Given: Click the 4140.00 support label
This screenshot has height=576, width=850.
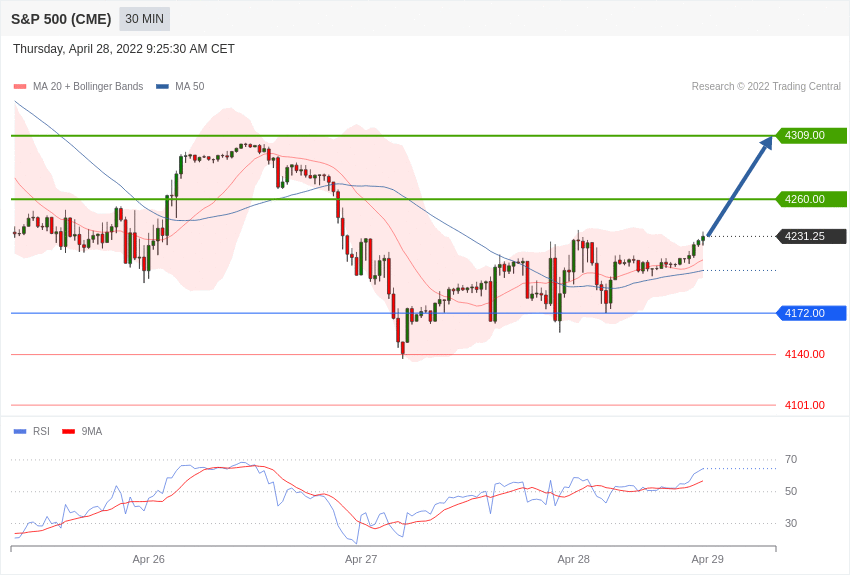Looking at the screenshot, I should tap(804, 354).
